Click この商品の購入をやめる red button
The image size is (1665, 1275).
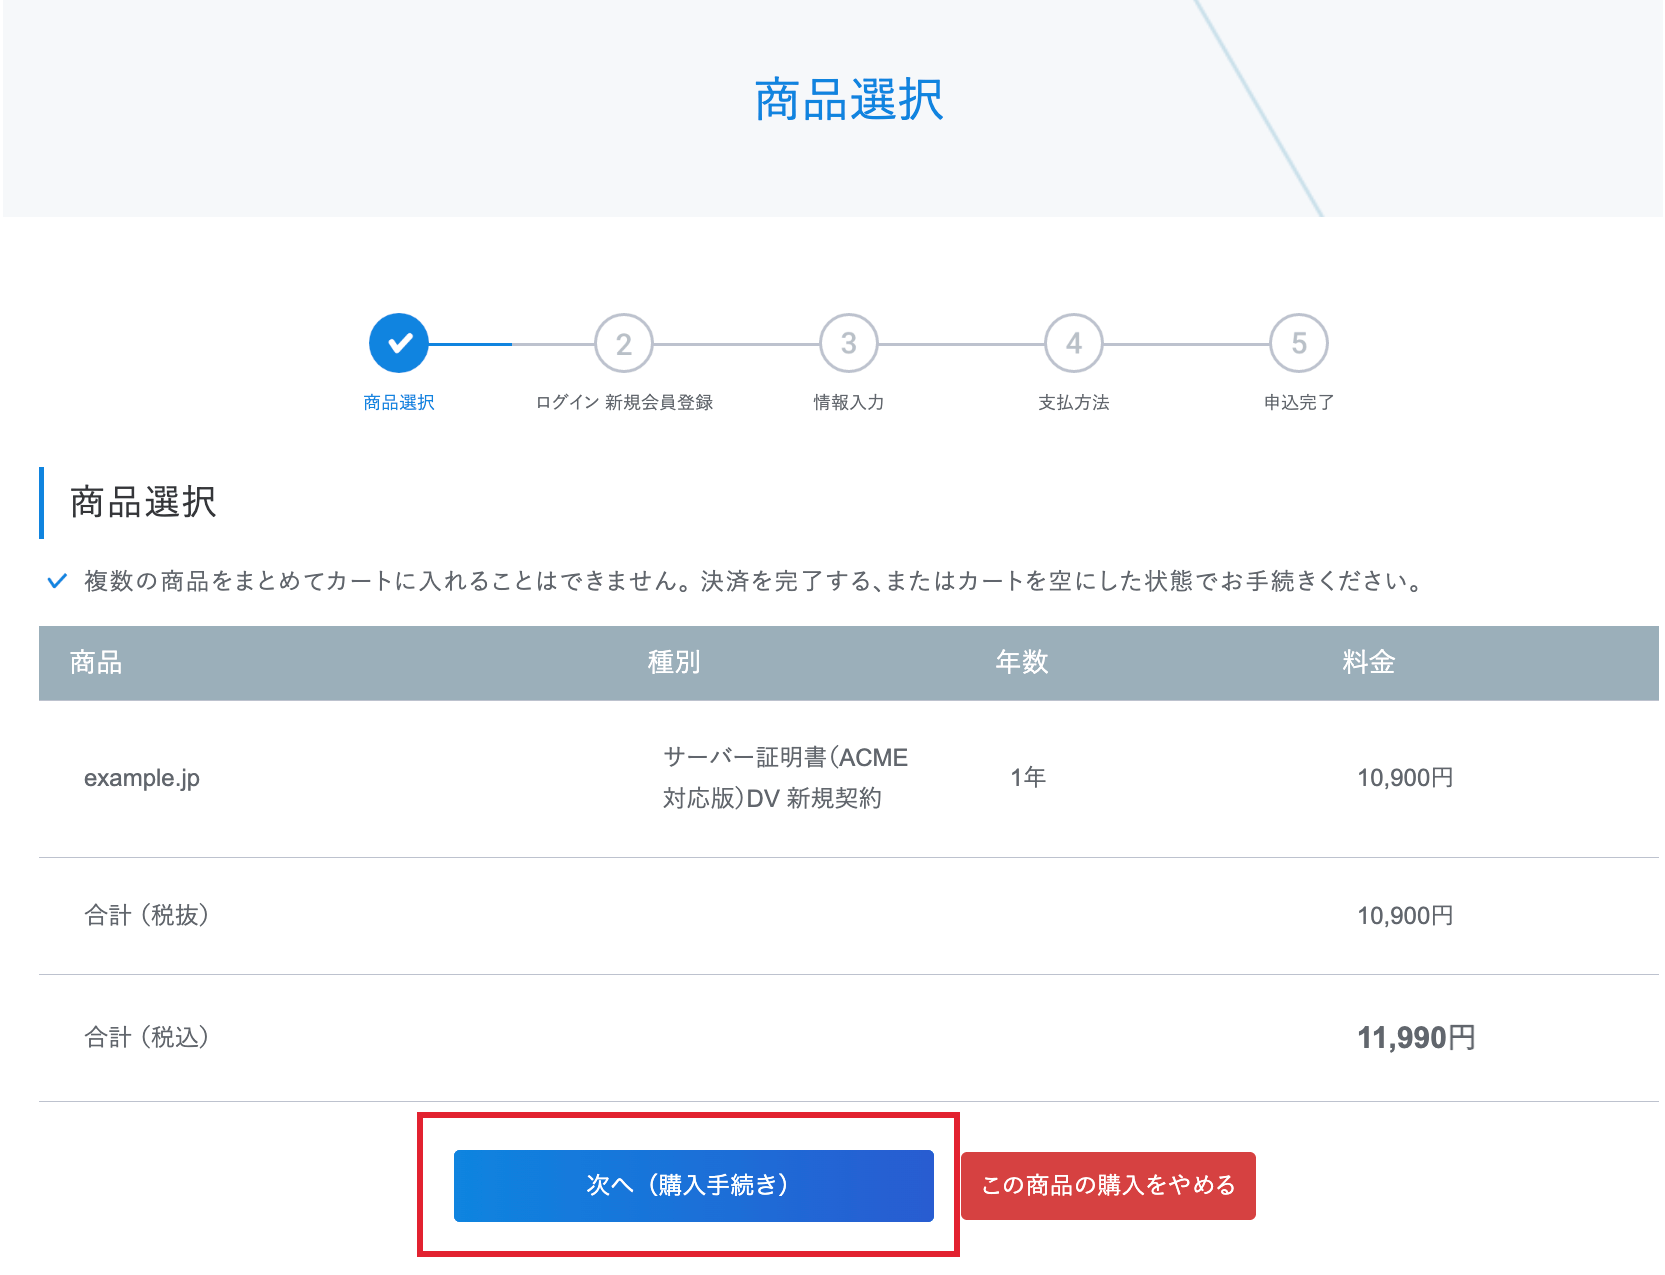[1108, 1185]
